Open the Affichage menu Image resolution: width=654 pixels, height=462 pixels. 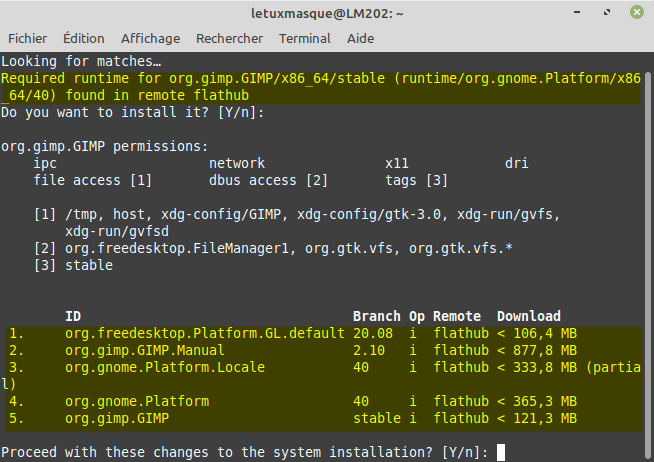[151, 38]
